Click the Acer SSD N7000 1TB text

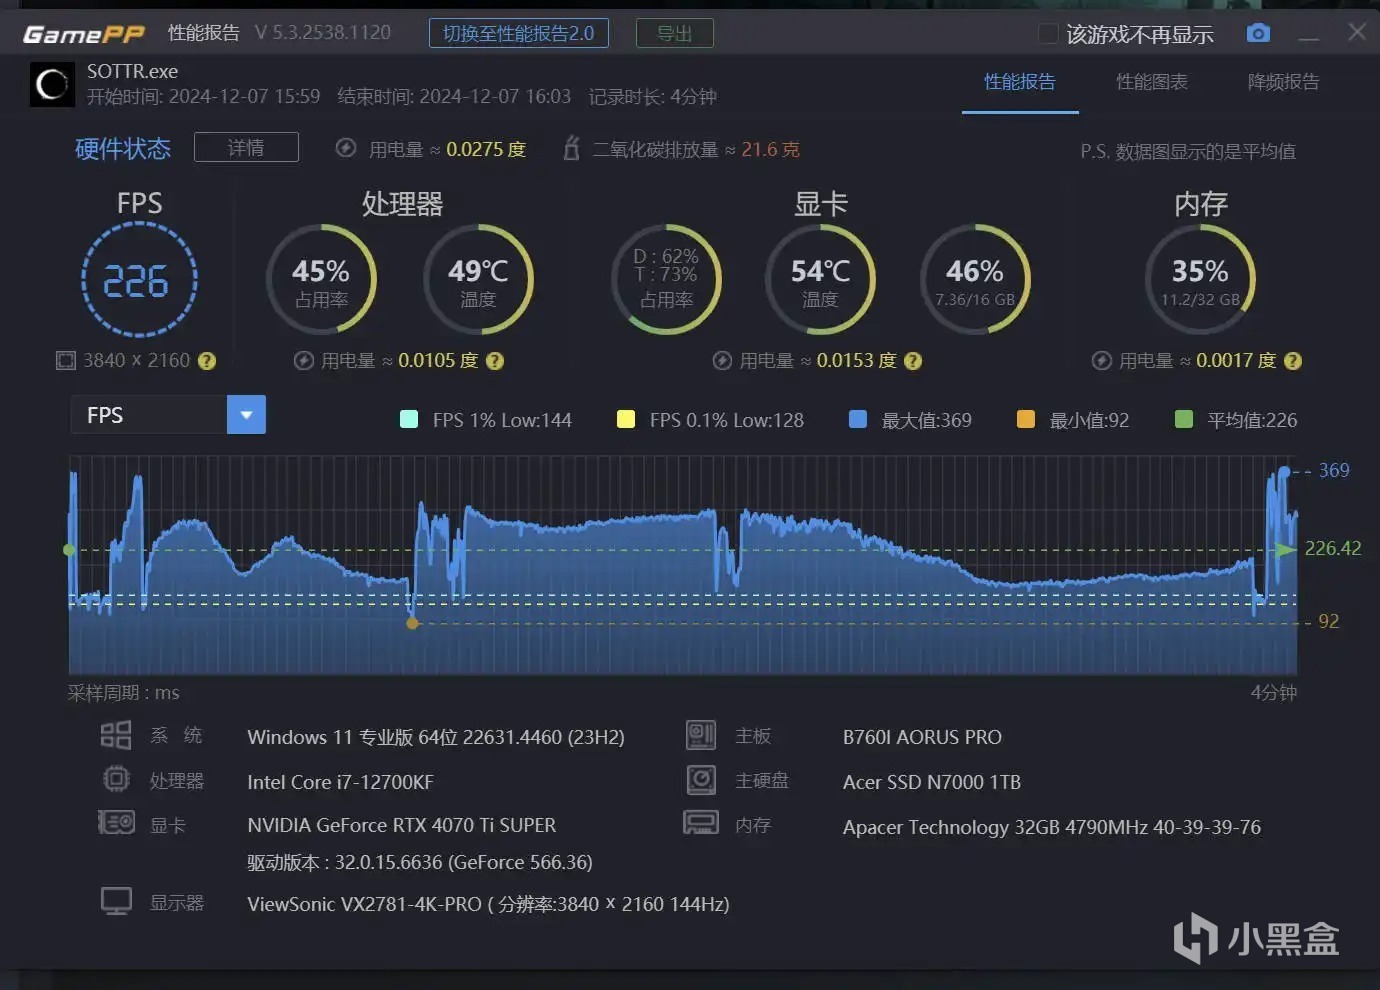tap(932, 782)
